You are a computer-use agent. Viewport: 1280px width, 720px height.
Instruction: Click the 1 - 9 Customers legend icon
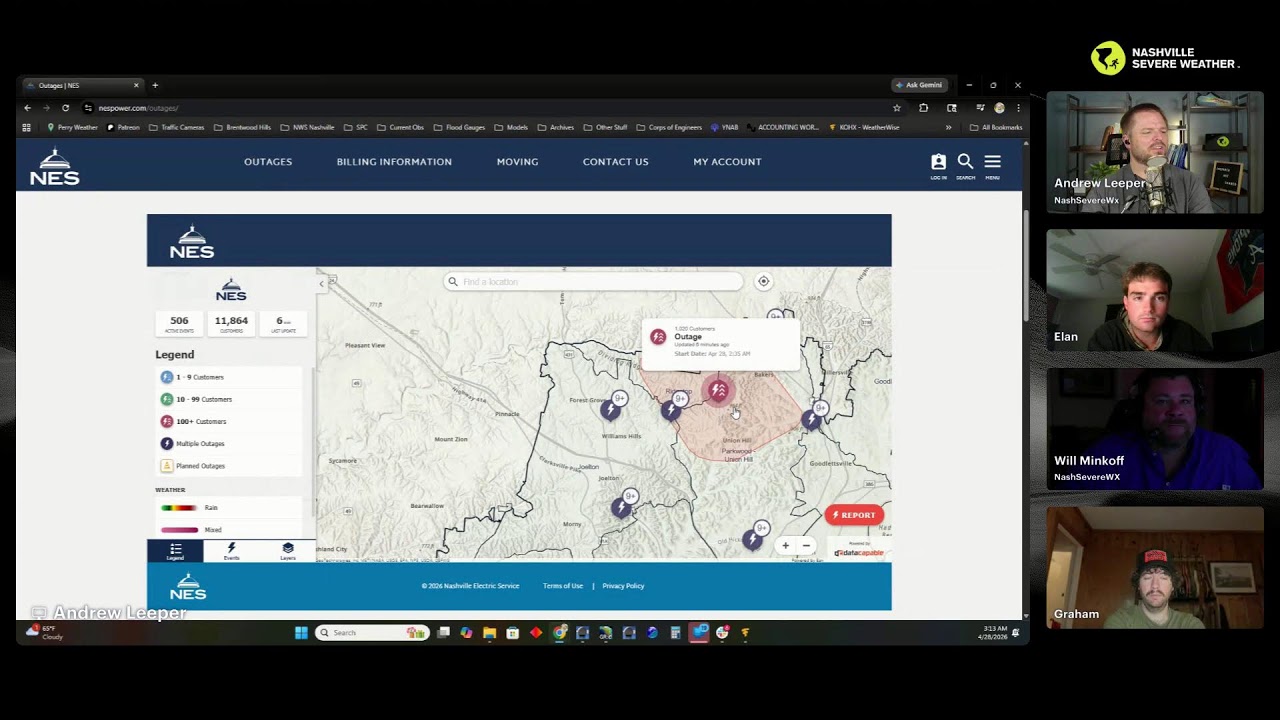pos(167,377)
